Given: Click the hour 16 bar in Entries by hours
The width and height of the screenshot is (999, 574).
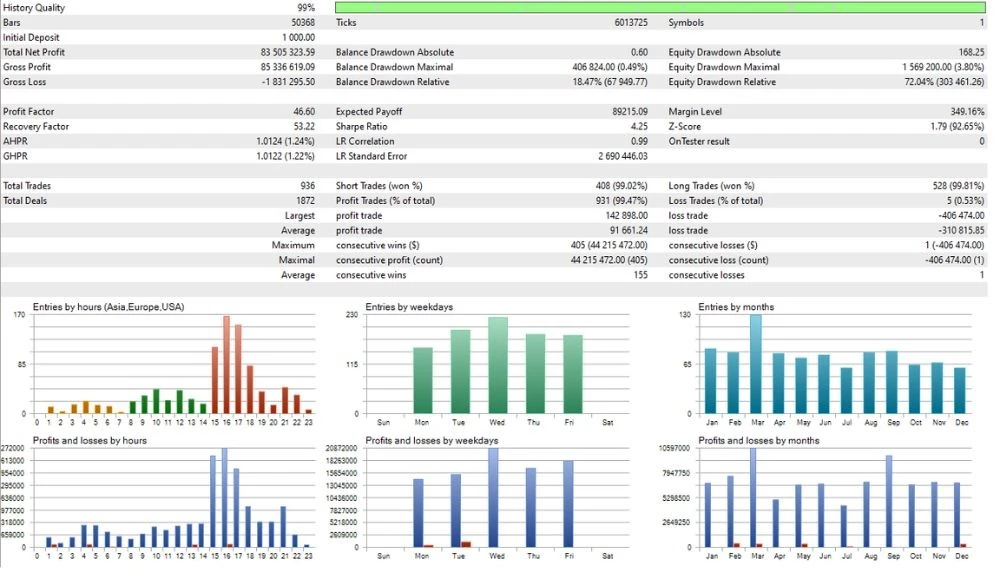Looking at the screenshot, I should pos(226,364).
